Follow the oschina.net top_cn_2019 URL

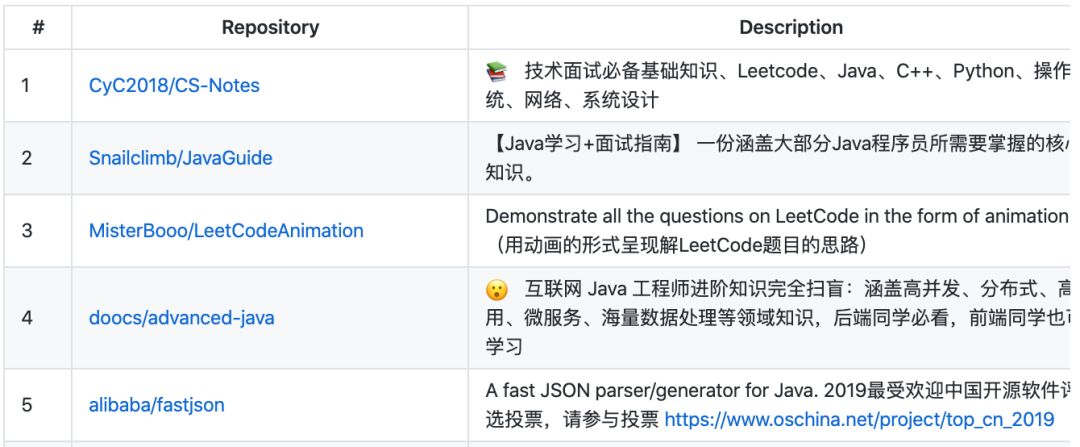pyautogui.click(x=859, y=419)
